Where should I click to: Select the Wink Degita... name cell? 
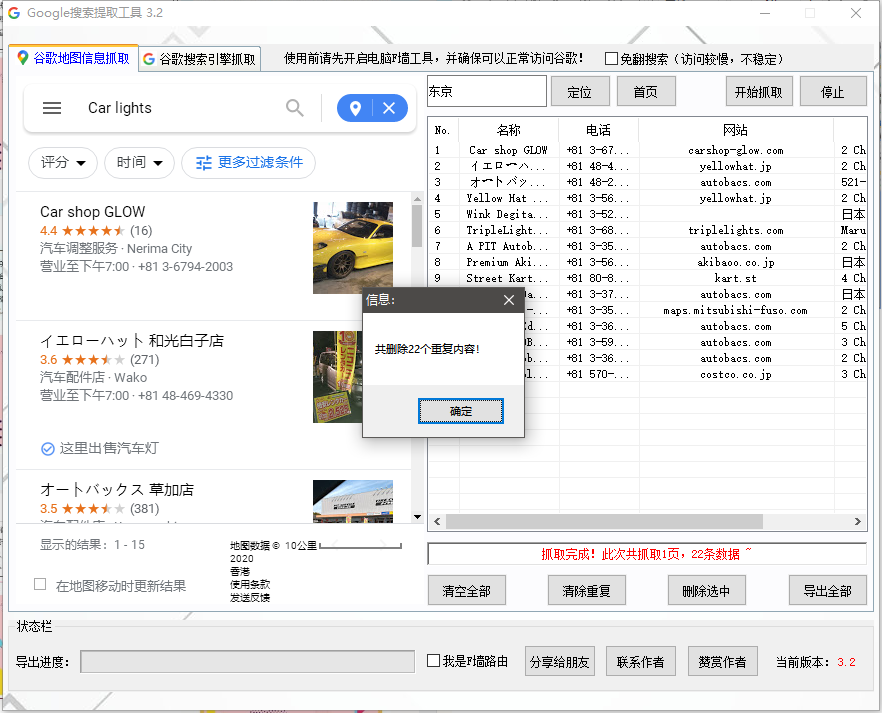pos(508,214)
